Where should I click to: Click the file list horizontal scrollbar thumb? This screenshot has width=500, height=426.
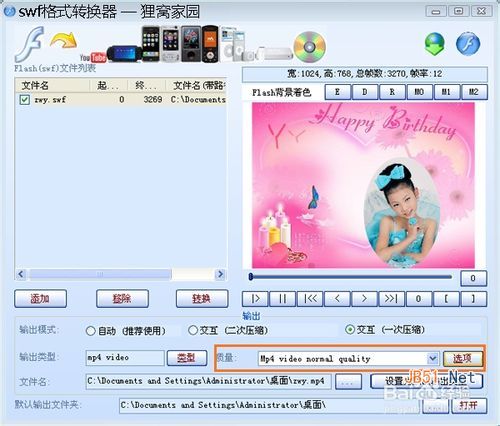(100, 274)
